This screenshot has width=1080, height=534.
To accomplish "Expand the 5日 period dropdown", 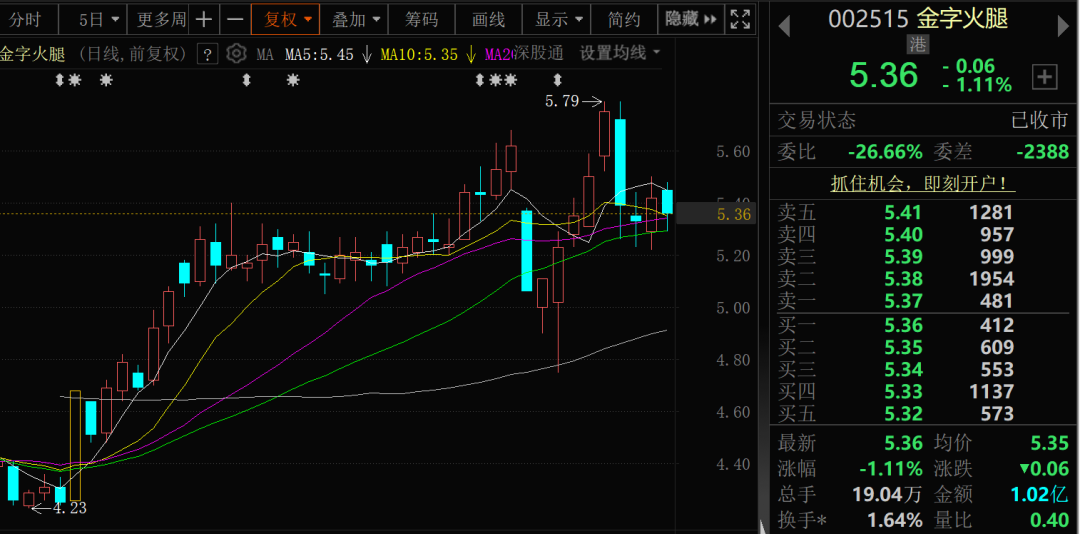I will click(99, 19).
